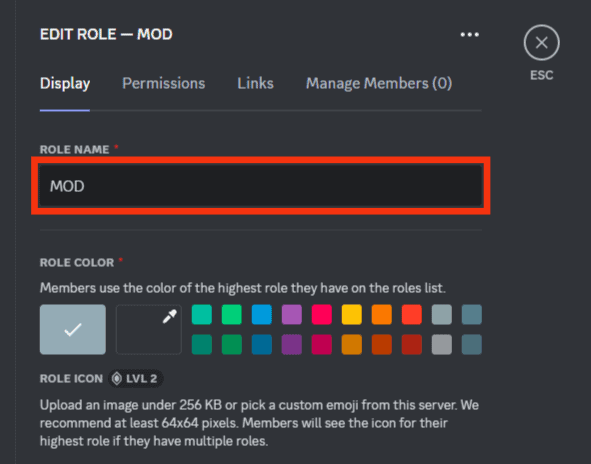
Task: Click the LVL 2 boost badge
Action: point(136,378)
